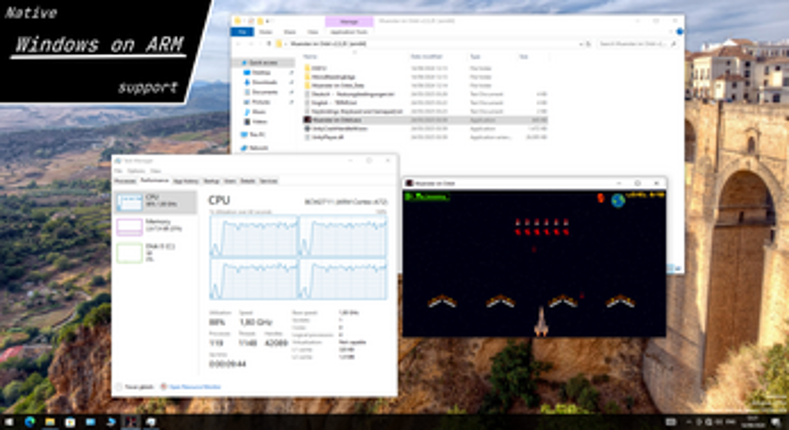Click the green status label in the game window

[427, 197]
